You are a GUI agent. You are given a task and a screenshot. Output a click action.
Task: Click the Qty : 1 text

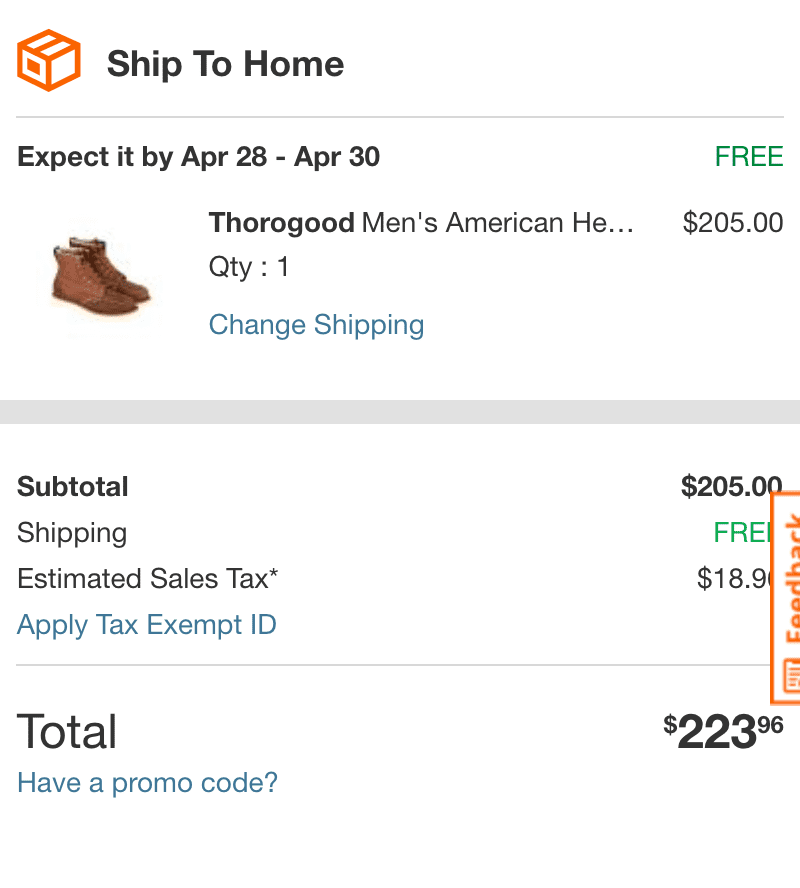click(x=249, y=267)
